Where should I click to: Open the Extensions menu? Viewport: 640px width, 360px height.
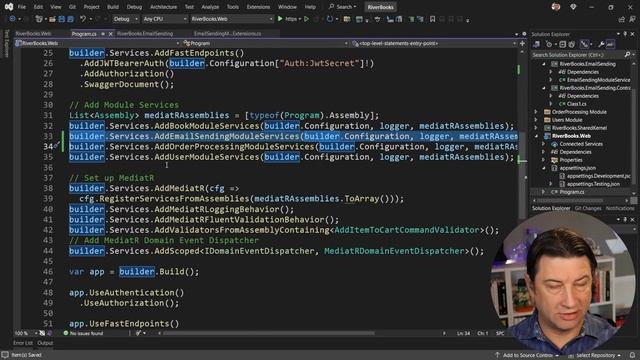(x=258, y=7)
